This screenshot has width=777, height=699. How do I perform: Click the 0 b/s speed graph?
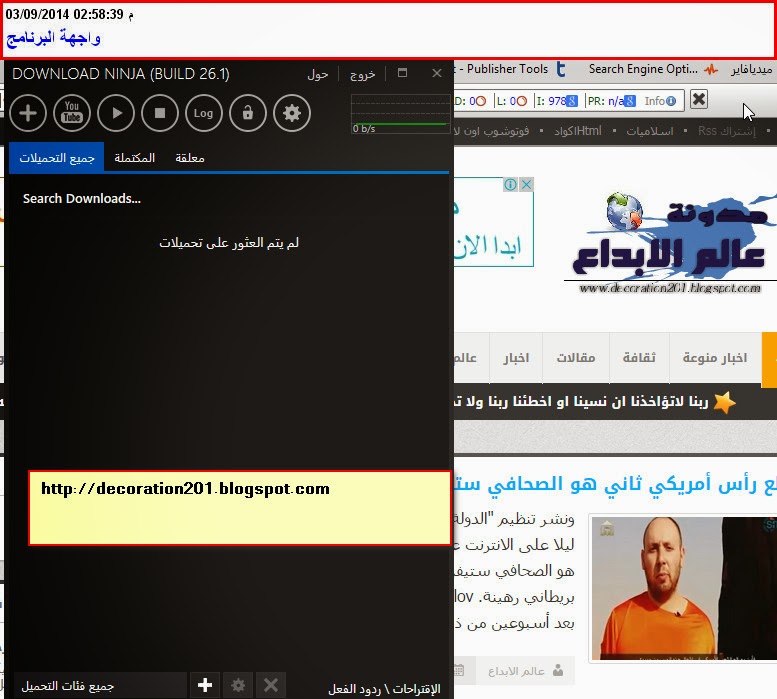tap(400, 114)
